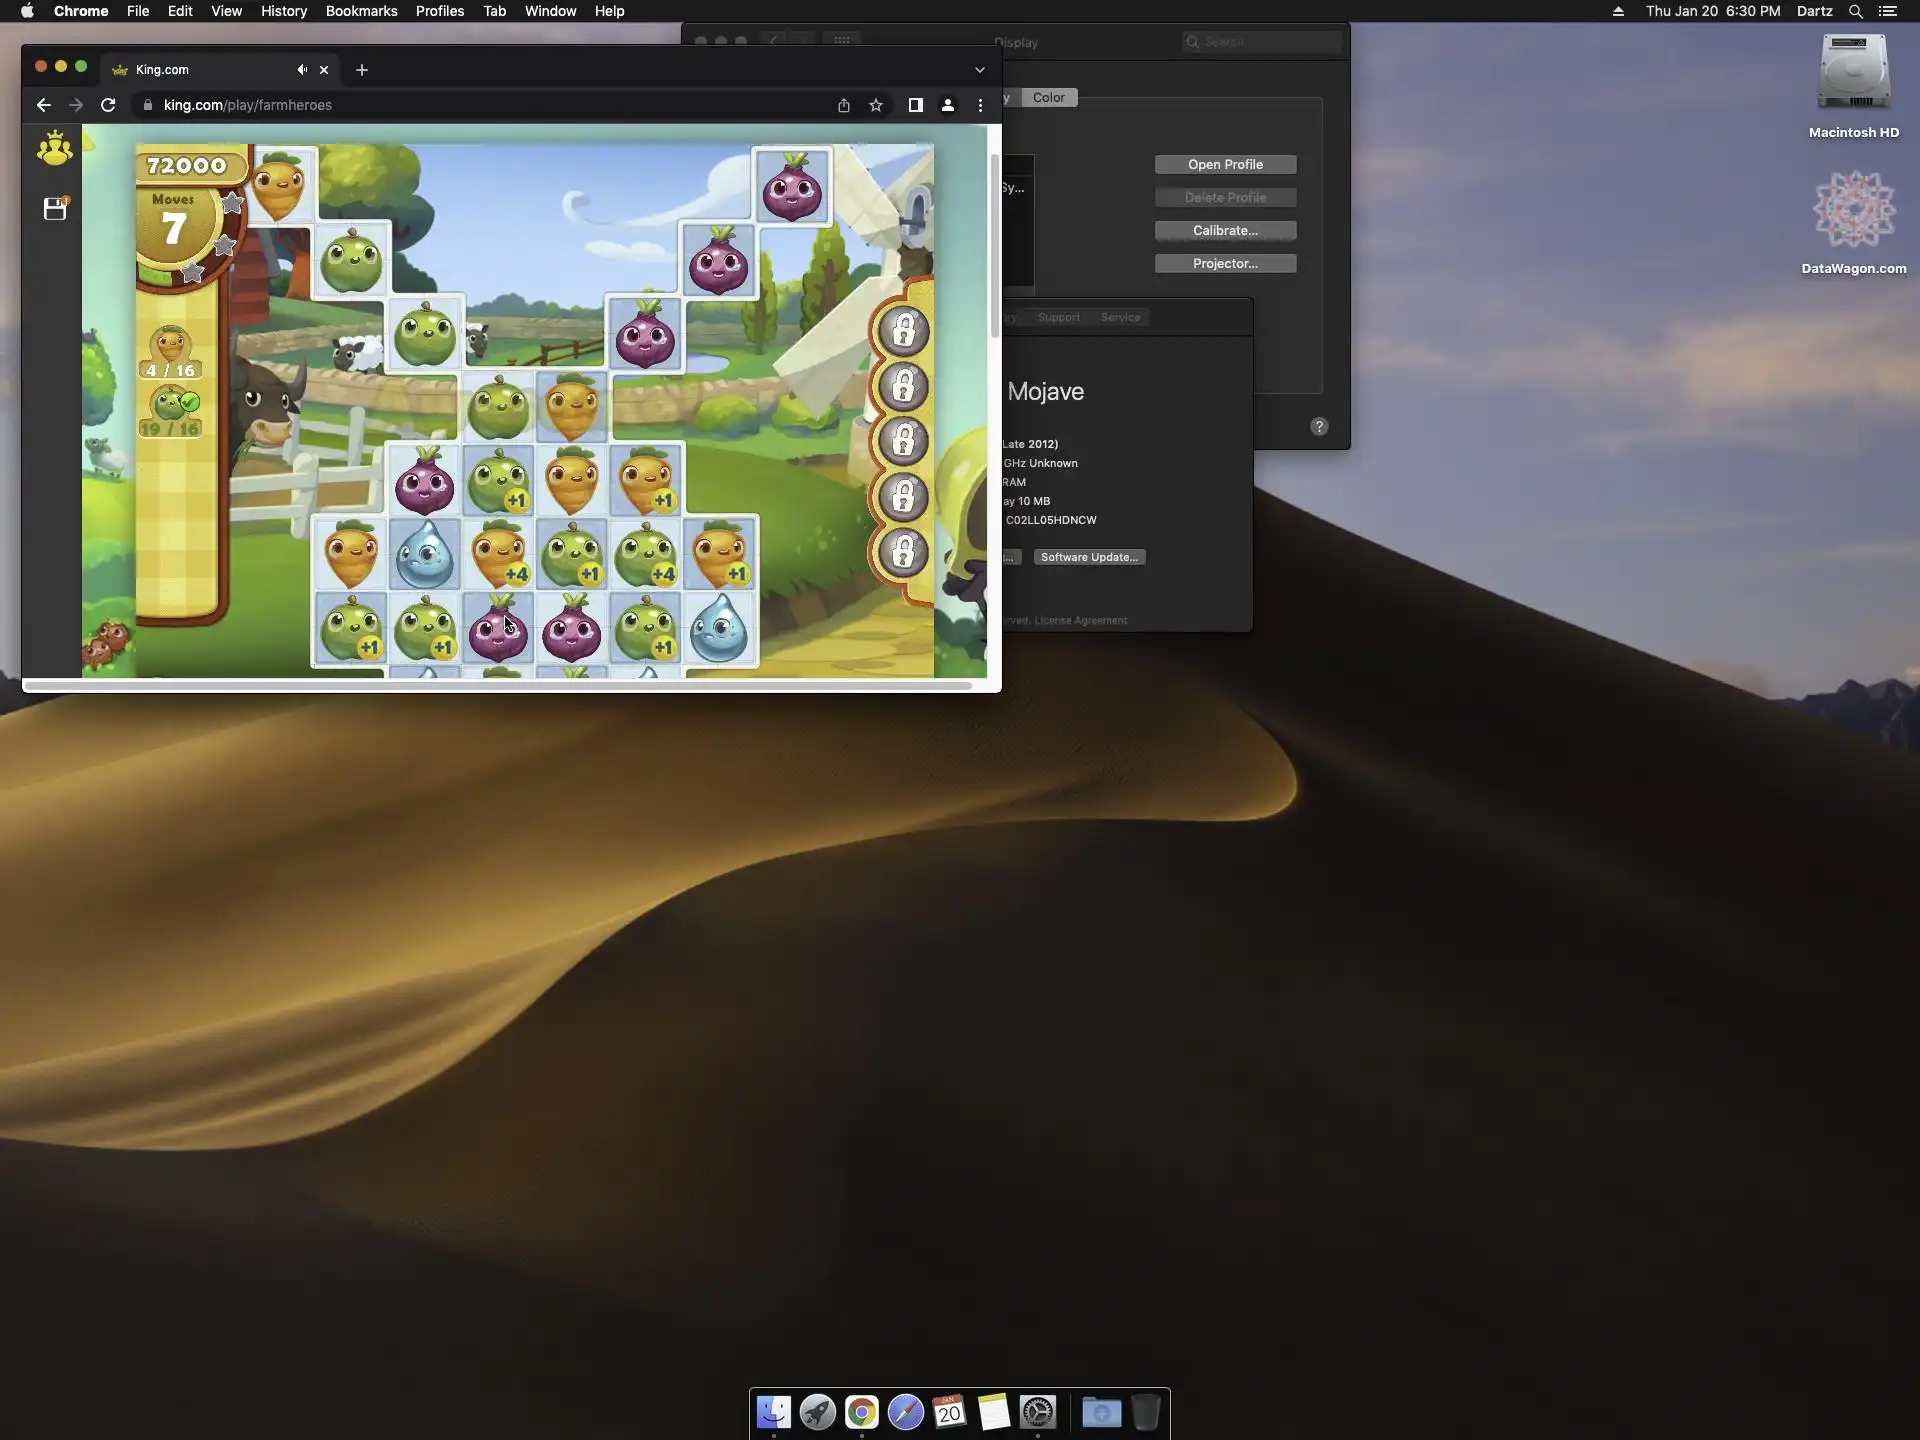Viewport: 1920px width, 1440px height.
Task: Click the Chrome address bar URL
Action: point(248,105)
